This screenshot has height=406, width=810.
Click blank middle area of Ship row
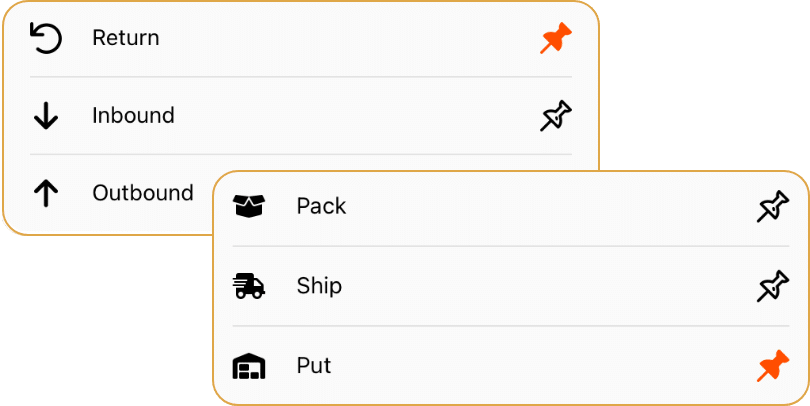pyautogui.click(x=548, y=286)
